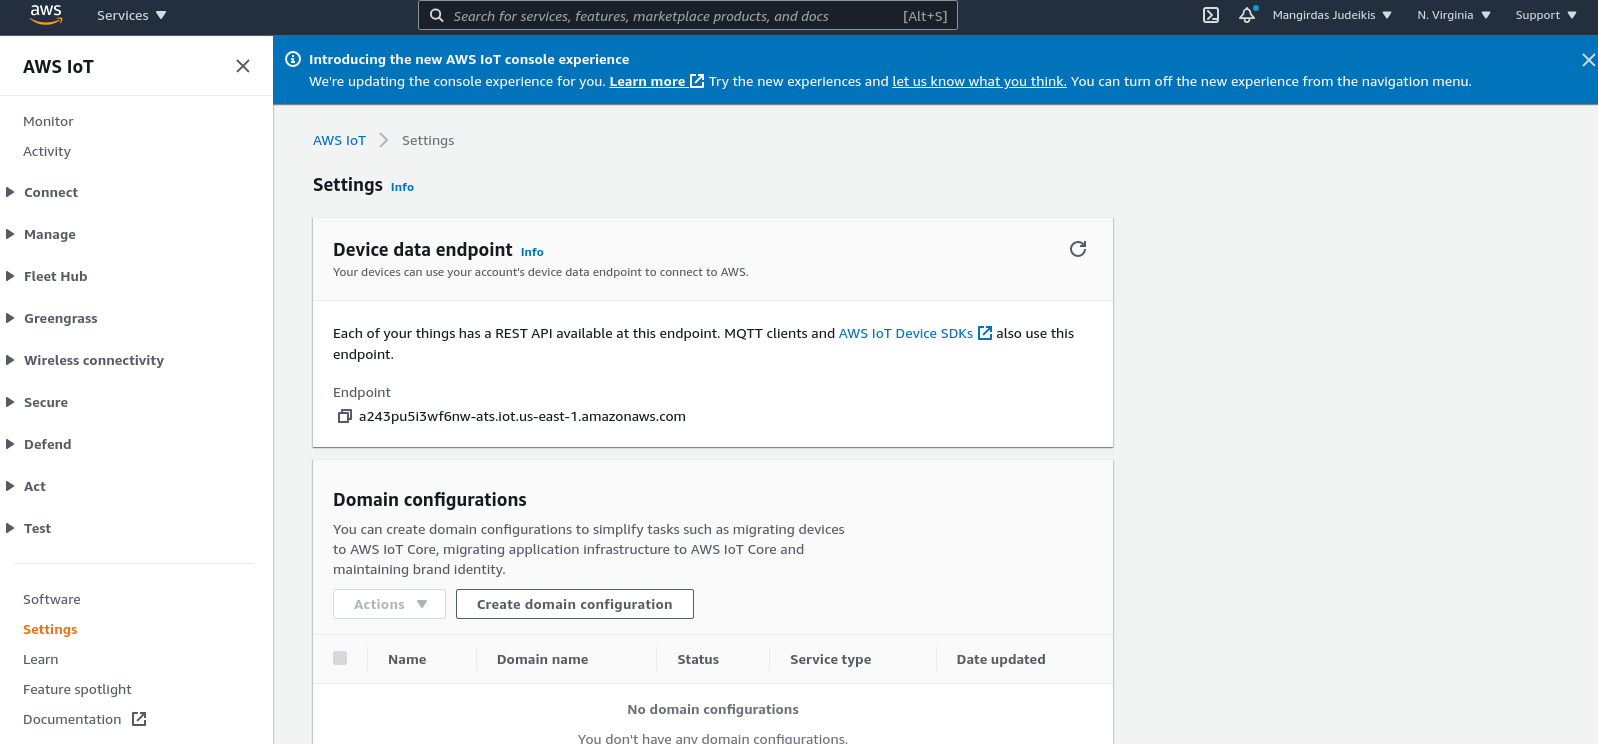
Task: Open the Monitor page from sidebar
Action: (48, 121)
